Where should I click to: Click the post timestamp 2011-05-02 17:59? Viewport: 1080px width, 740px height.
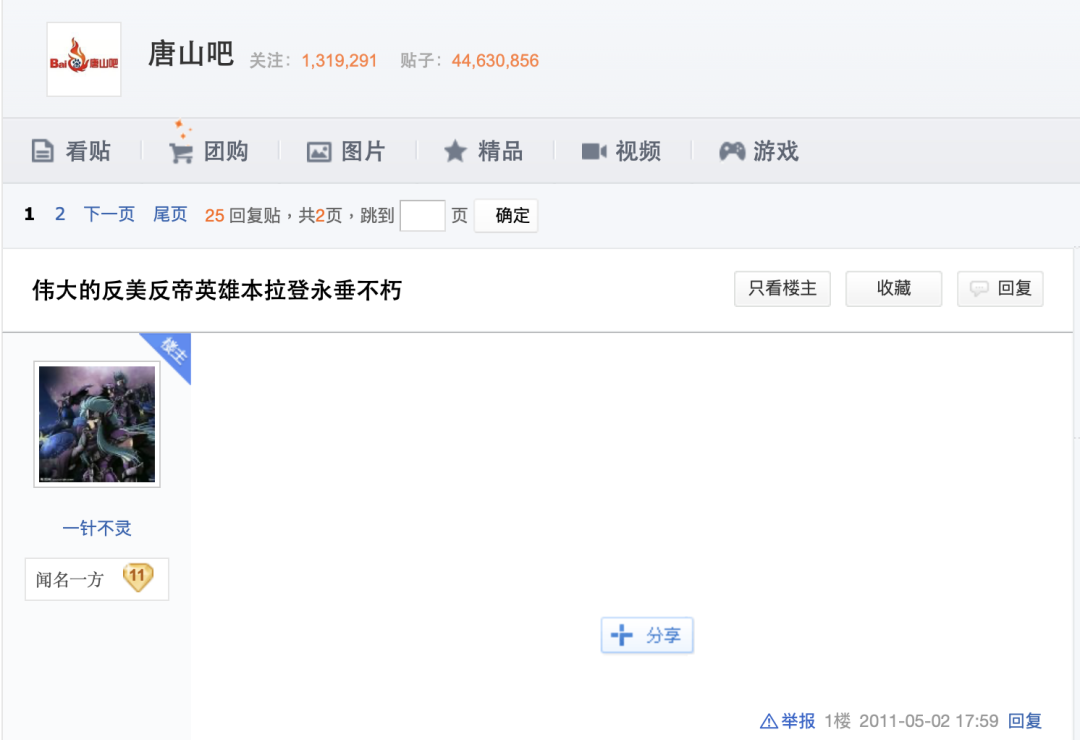pos(928,721)
